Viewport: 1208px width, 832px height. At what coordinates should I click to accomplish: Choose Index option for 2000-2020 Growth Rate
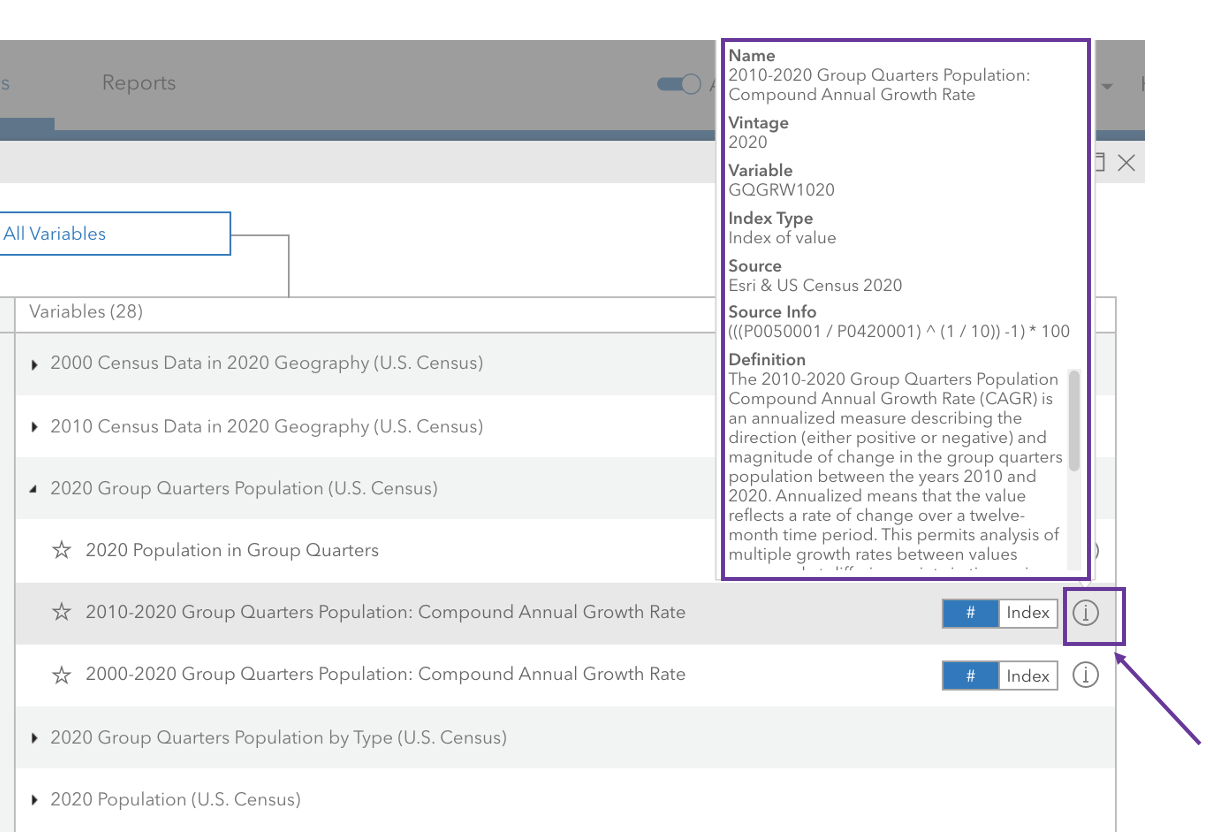click(x=1028, y=676)
